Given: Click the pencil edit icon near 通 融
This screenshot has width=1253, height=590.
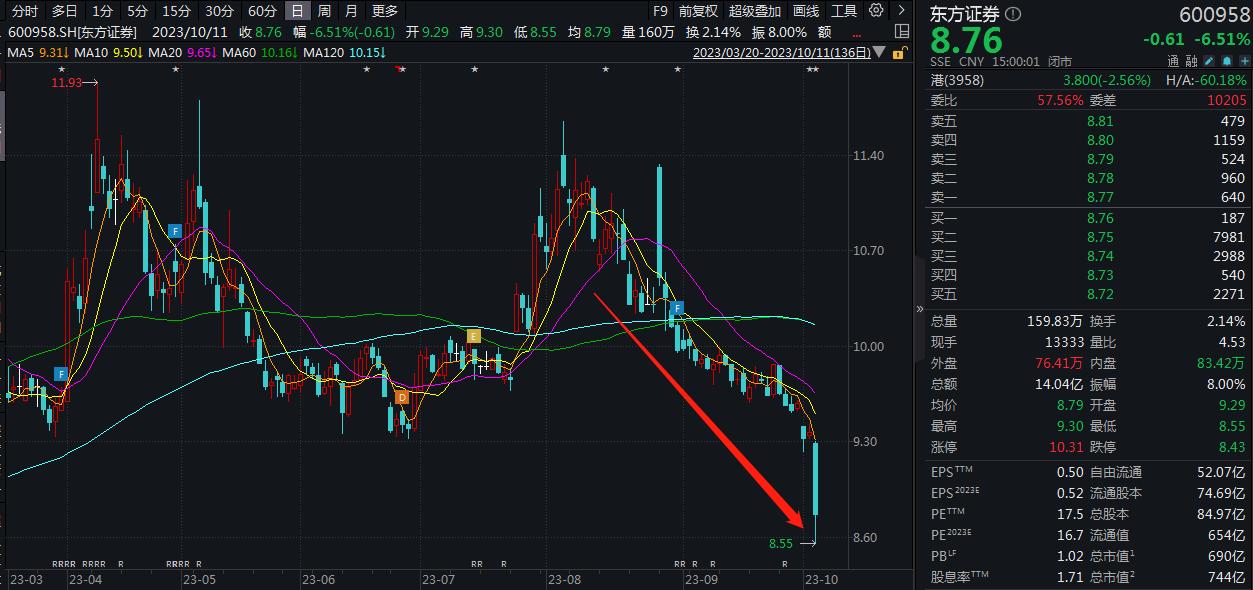Looking at the screenshot, I should point(1209,60).
